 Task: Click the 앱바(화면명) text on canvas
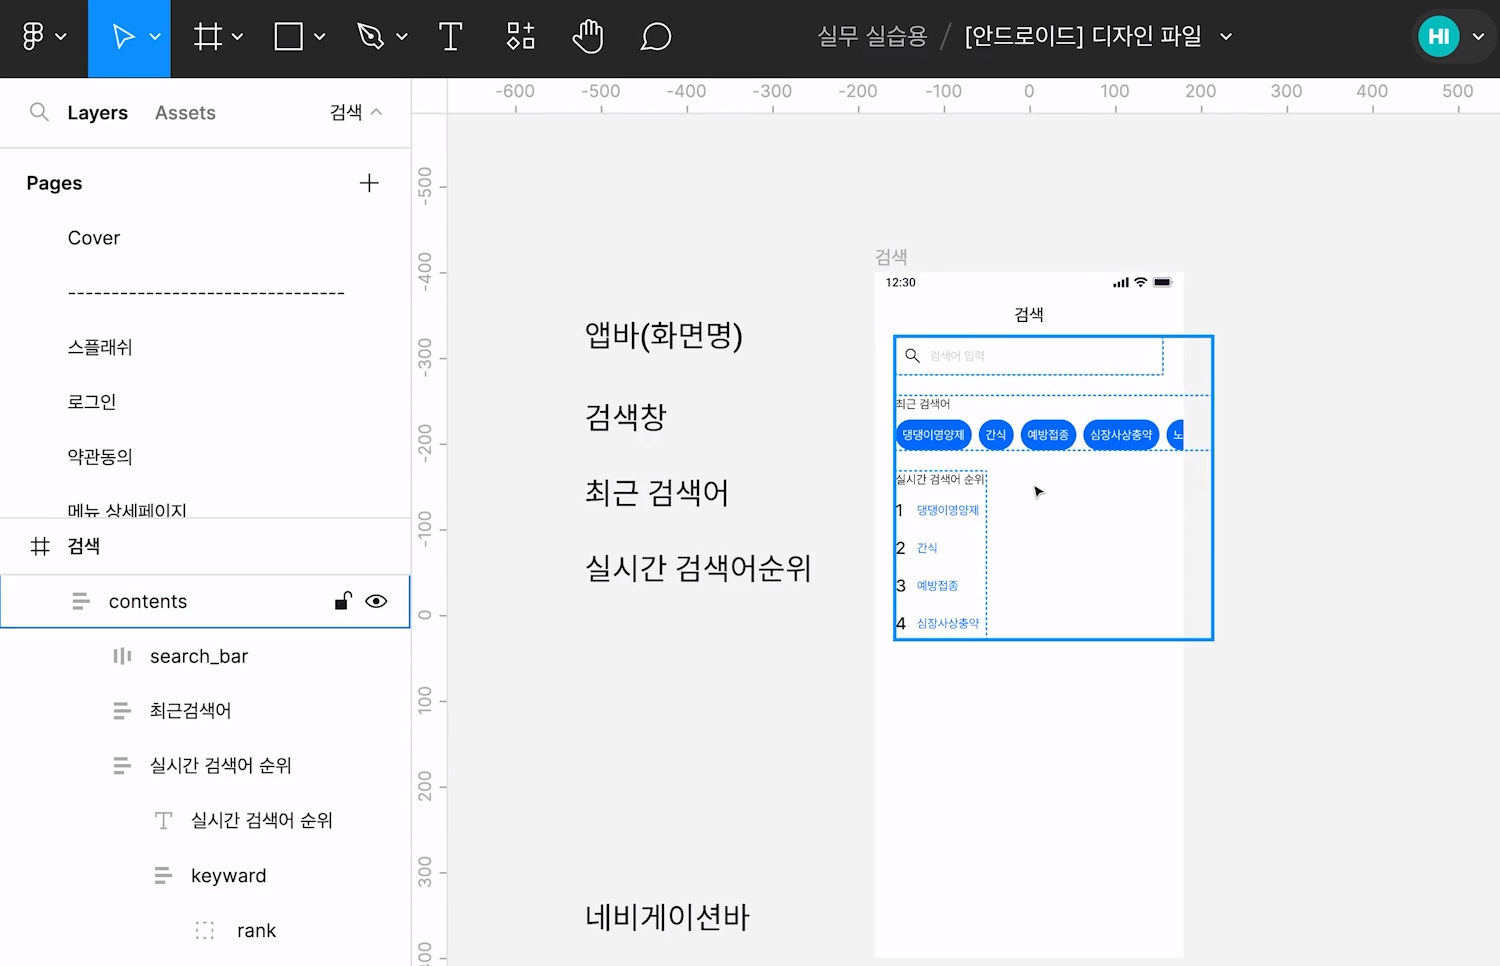click(664, 335)
